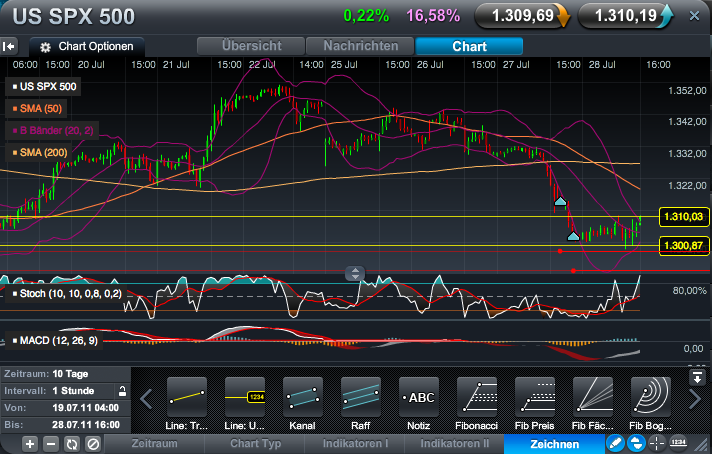
Task: Click the 28 Jul date axis label
Action: [x=602, y=65]
